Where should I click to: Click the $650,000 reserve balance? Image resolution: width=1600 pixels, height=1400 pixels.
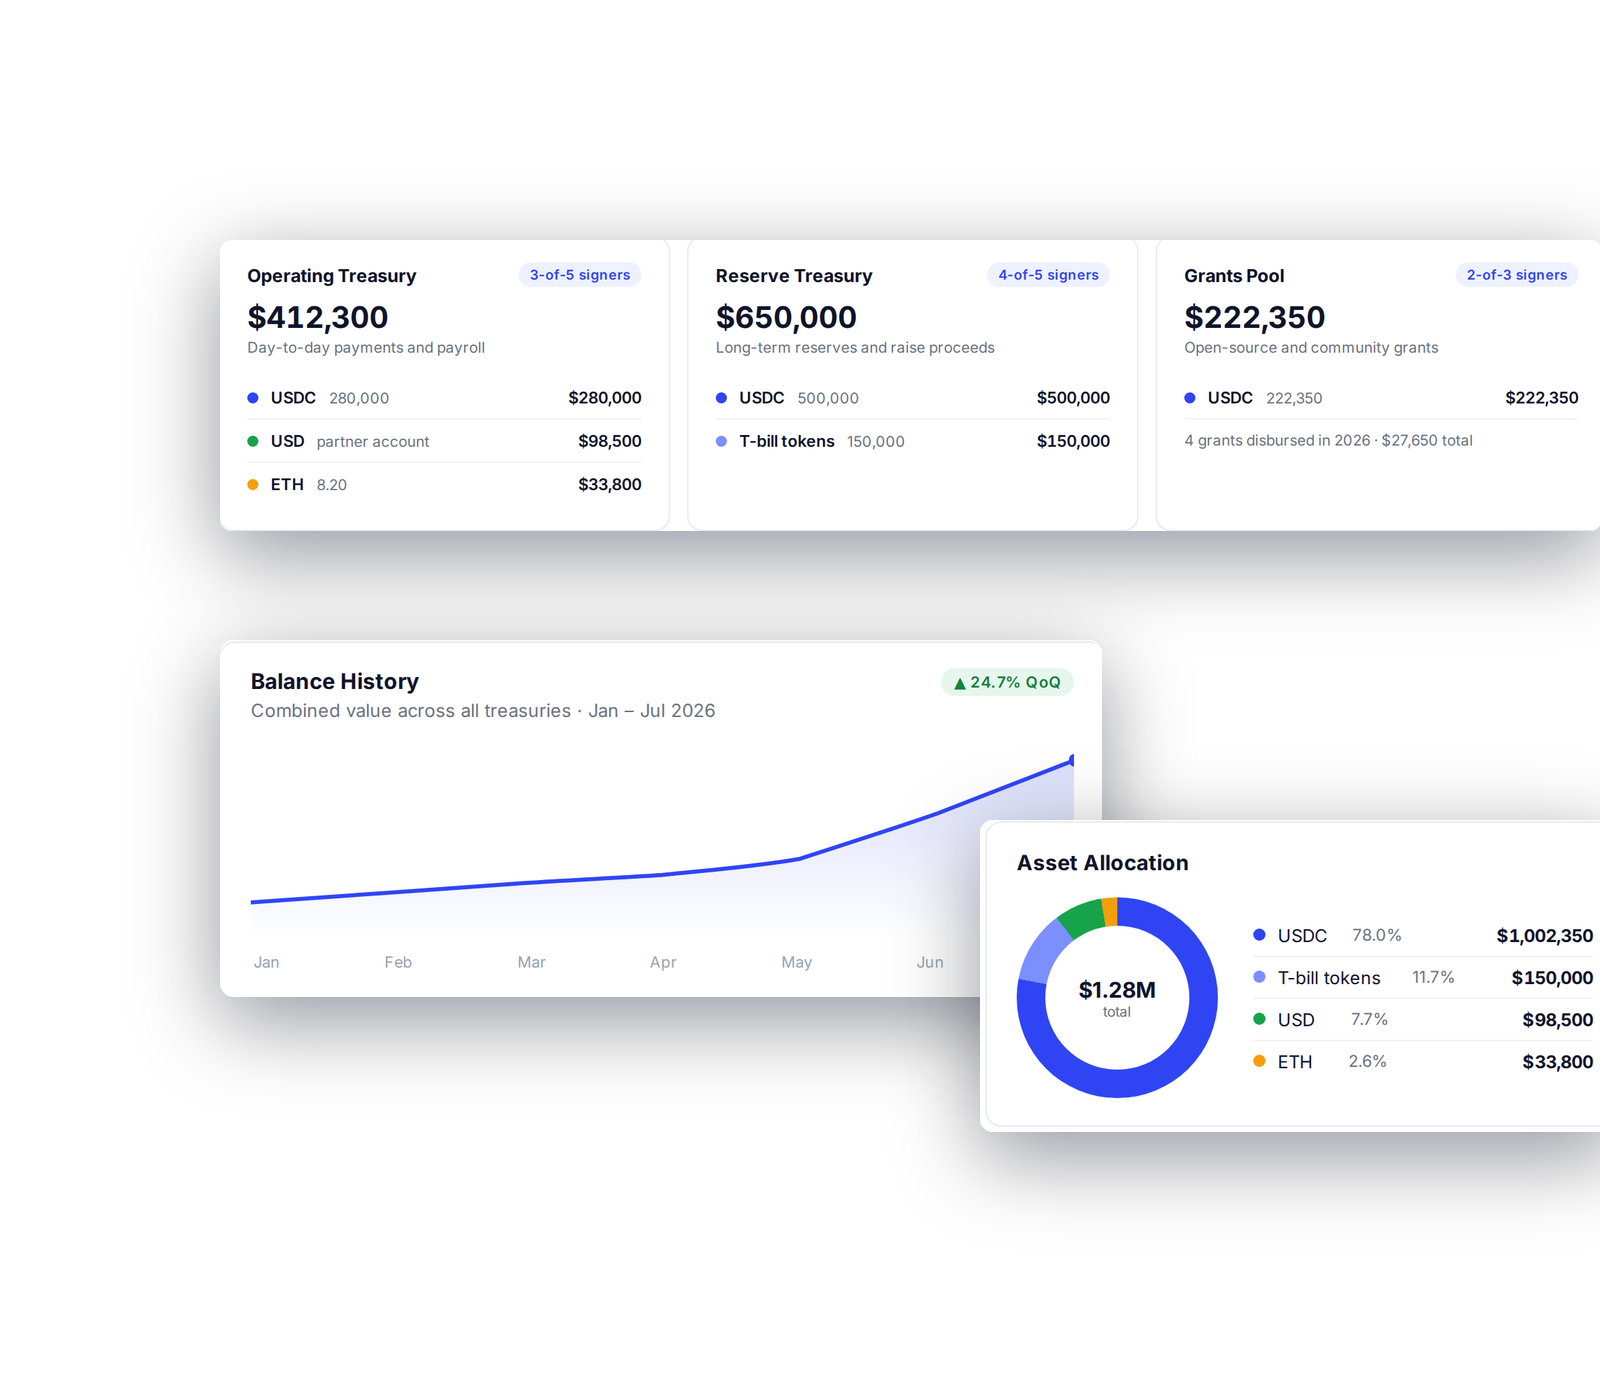point(786,317)
